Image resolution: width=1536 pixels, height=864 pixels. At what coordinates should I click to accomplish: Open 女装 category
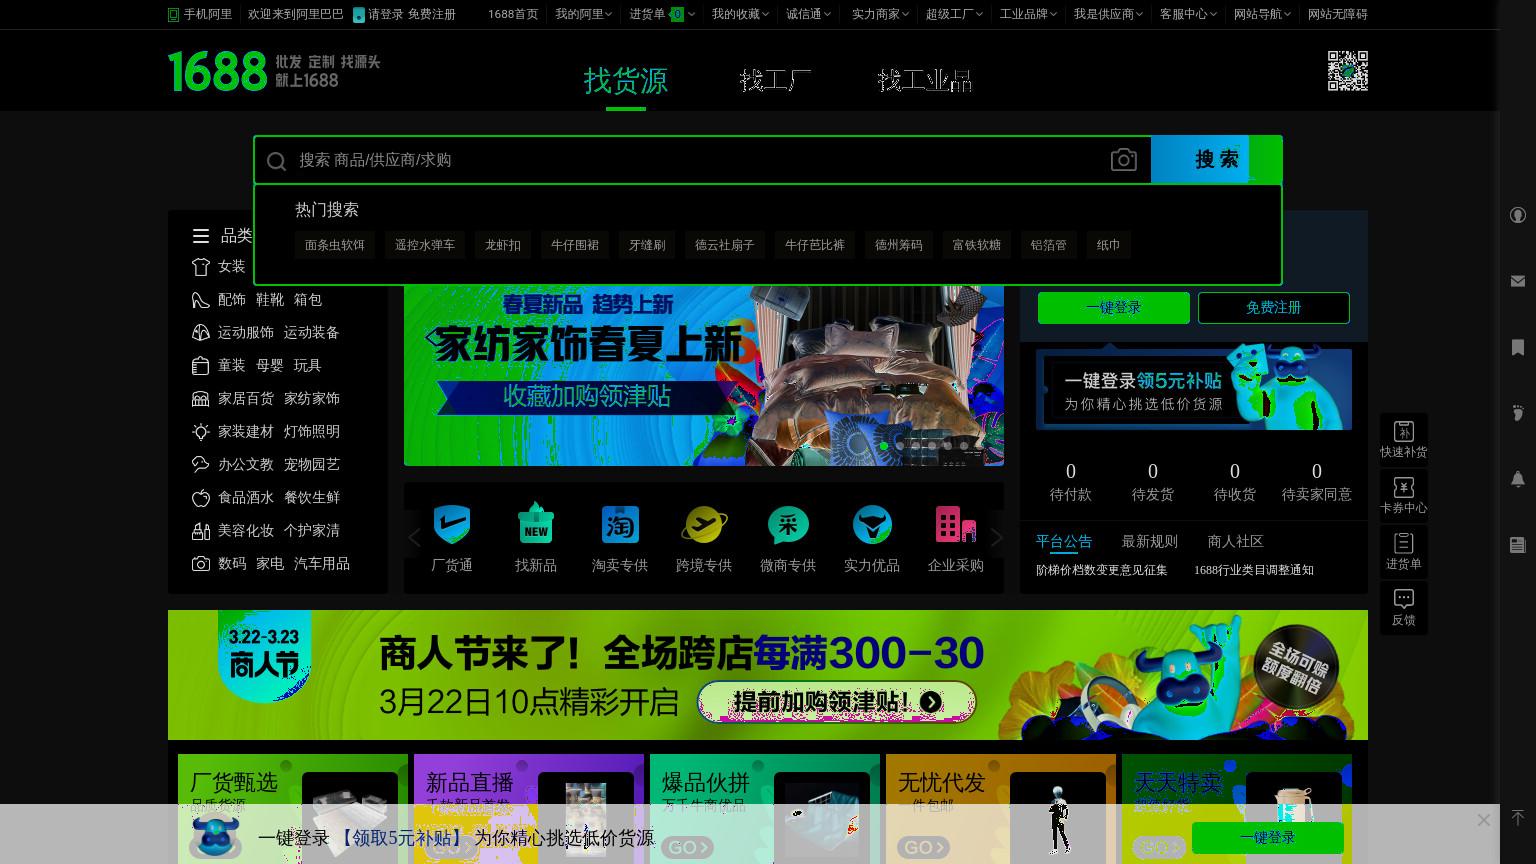[232, 267]
